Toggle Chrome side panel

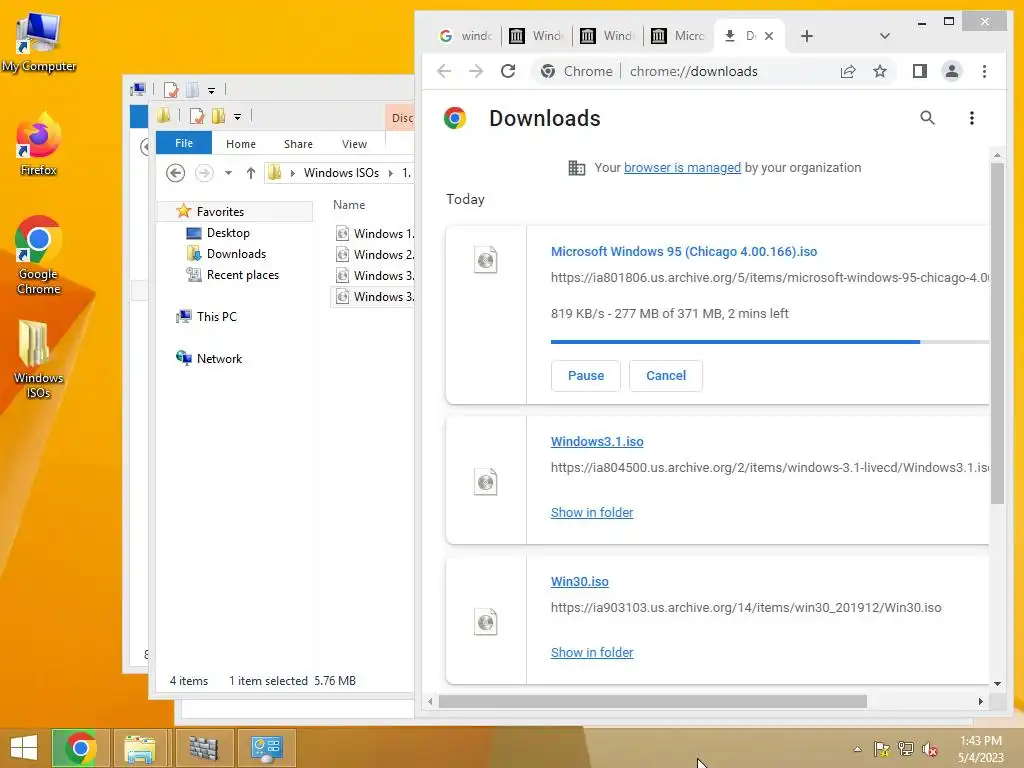[x=920, y=71]
